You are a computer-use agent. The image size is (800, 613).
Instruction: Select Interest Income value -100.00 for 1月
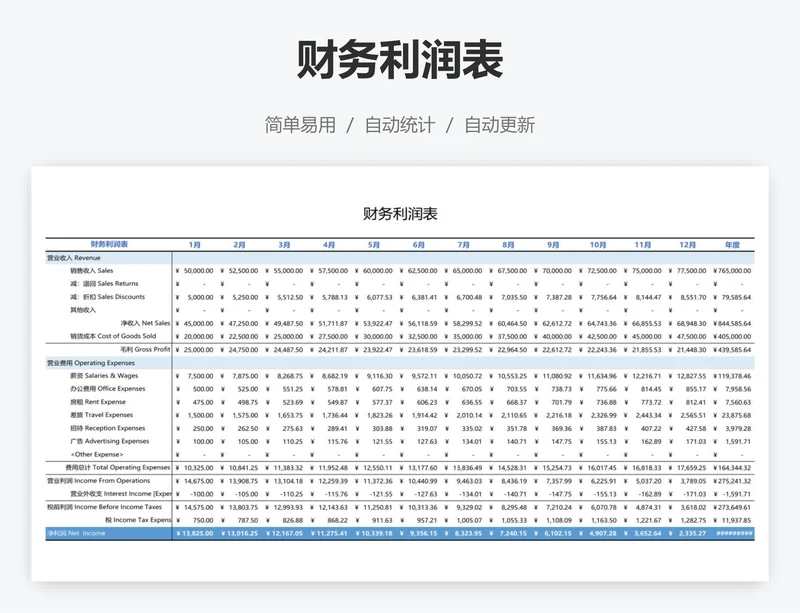click(202, 495)
